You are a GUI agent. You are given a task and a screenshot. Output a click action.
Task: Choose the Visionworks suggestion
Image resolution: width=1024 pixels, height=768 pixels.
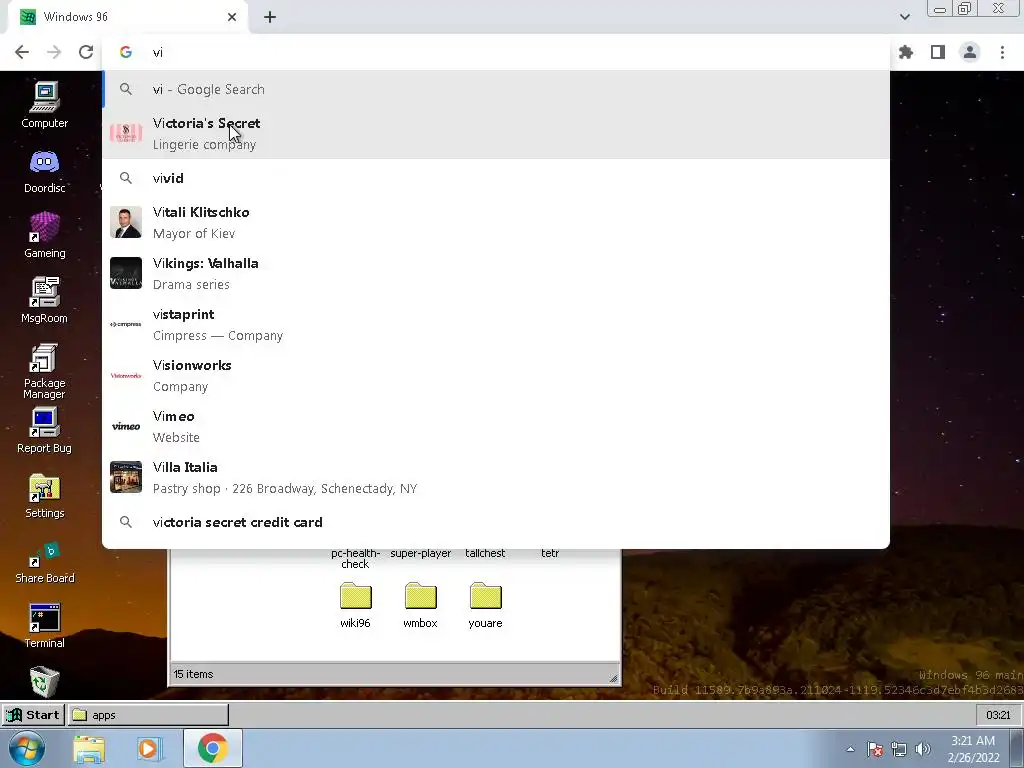pyautogui.click(x=496, y=376)
